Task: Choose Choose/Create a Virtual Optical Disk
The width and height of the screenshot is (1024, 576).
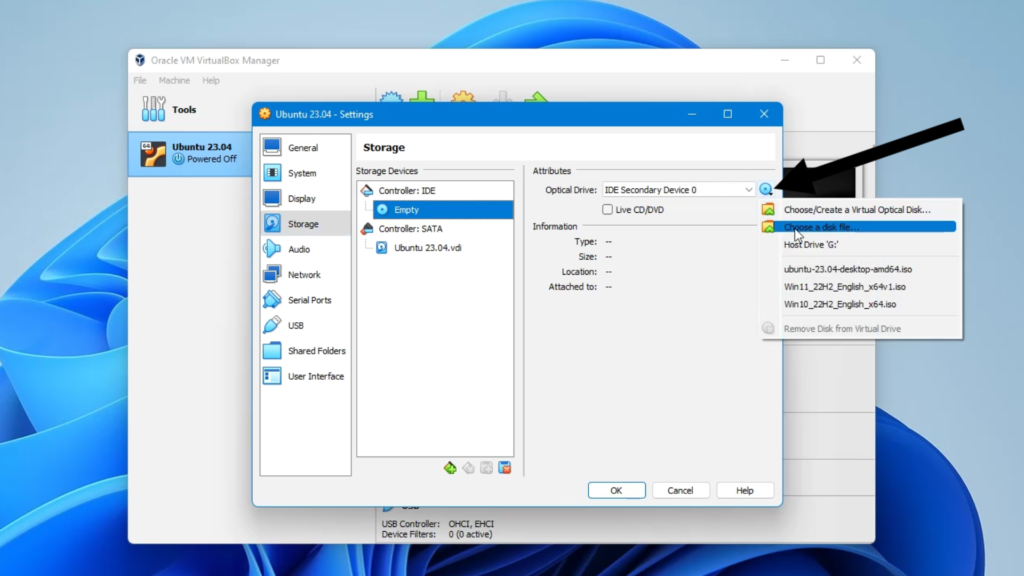Action: (859, 210)
